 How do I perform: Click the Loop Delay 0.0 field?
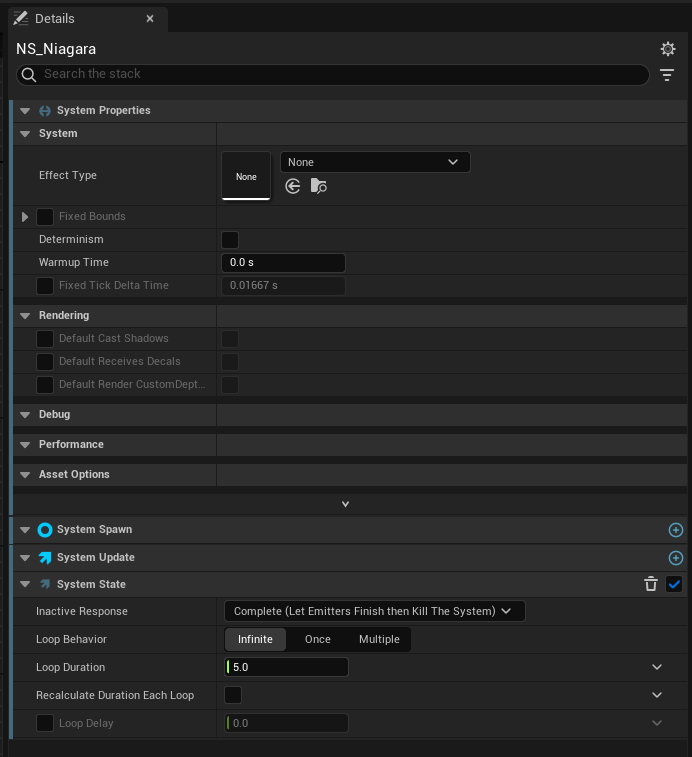click(286, 723)
